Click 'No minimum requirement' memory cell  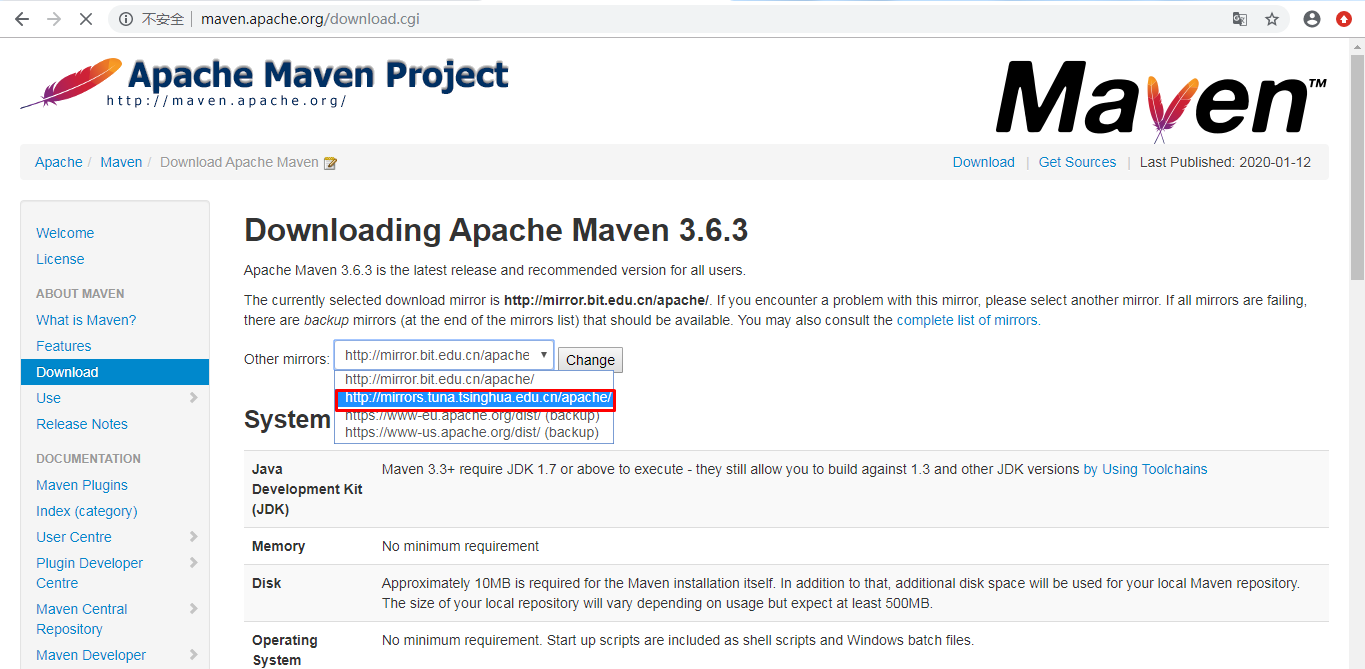(460, 546)
